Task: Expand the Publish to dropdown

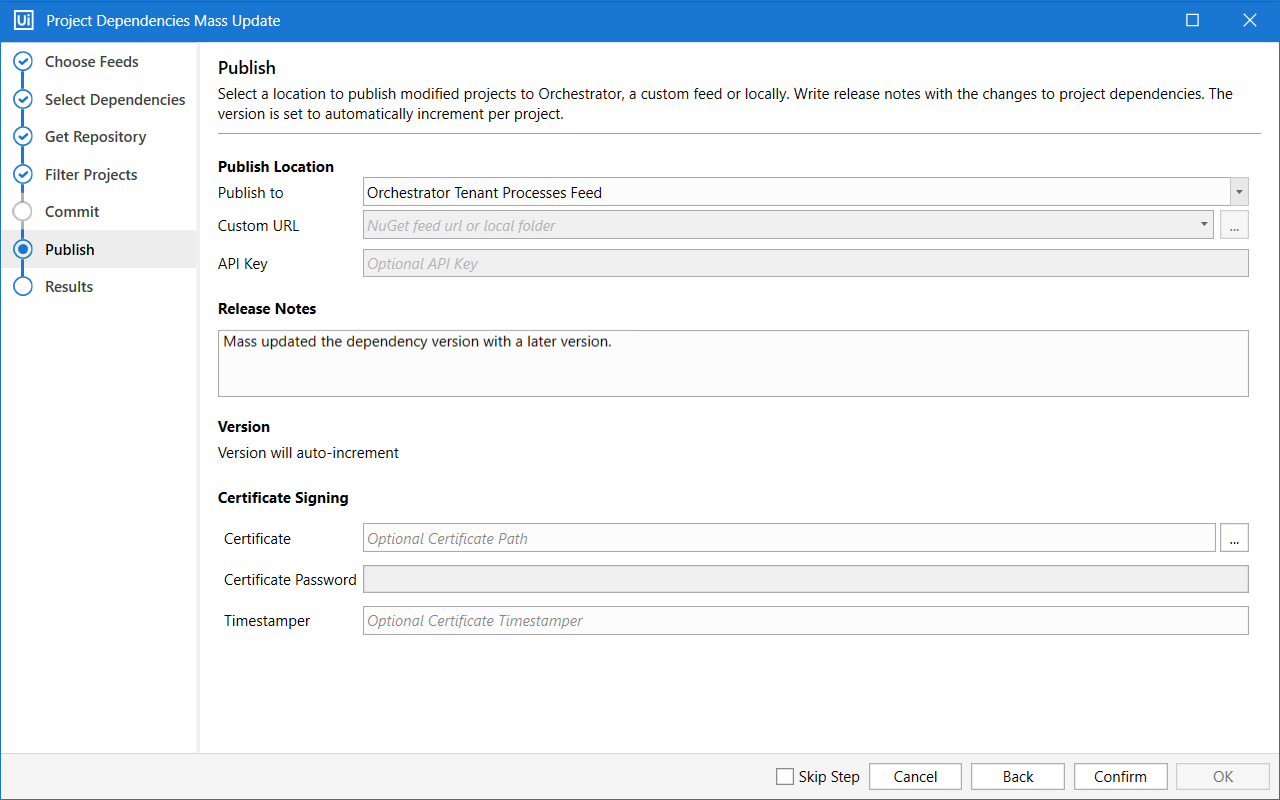Action: pos(1239,192)
